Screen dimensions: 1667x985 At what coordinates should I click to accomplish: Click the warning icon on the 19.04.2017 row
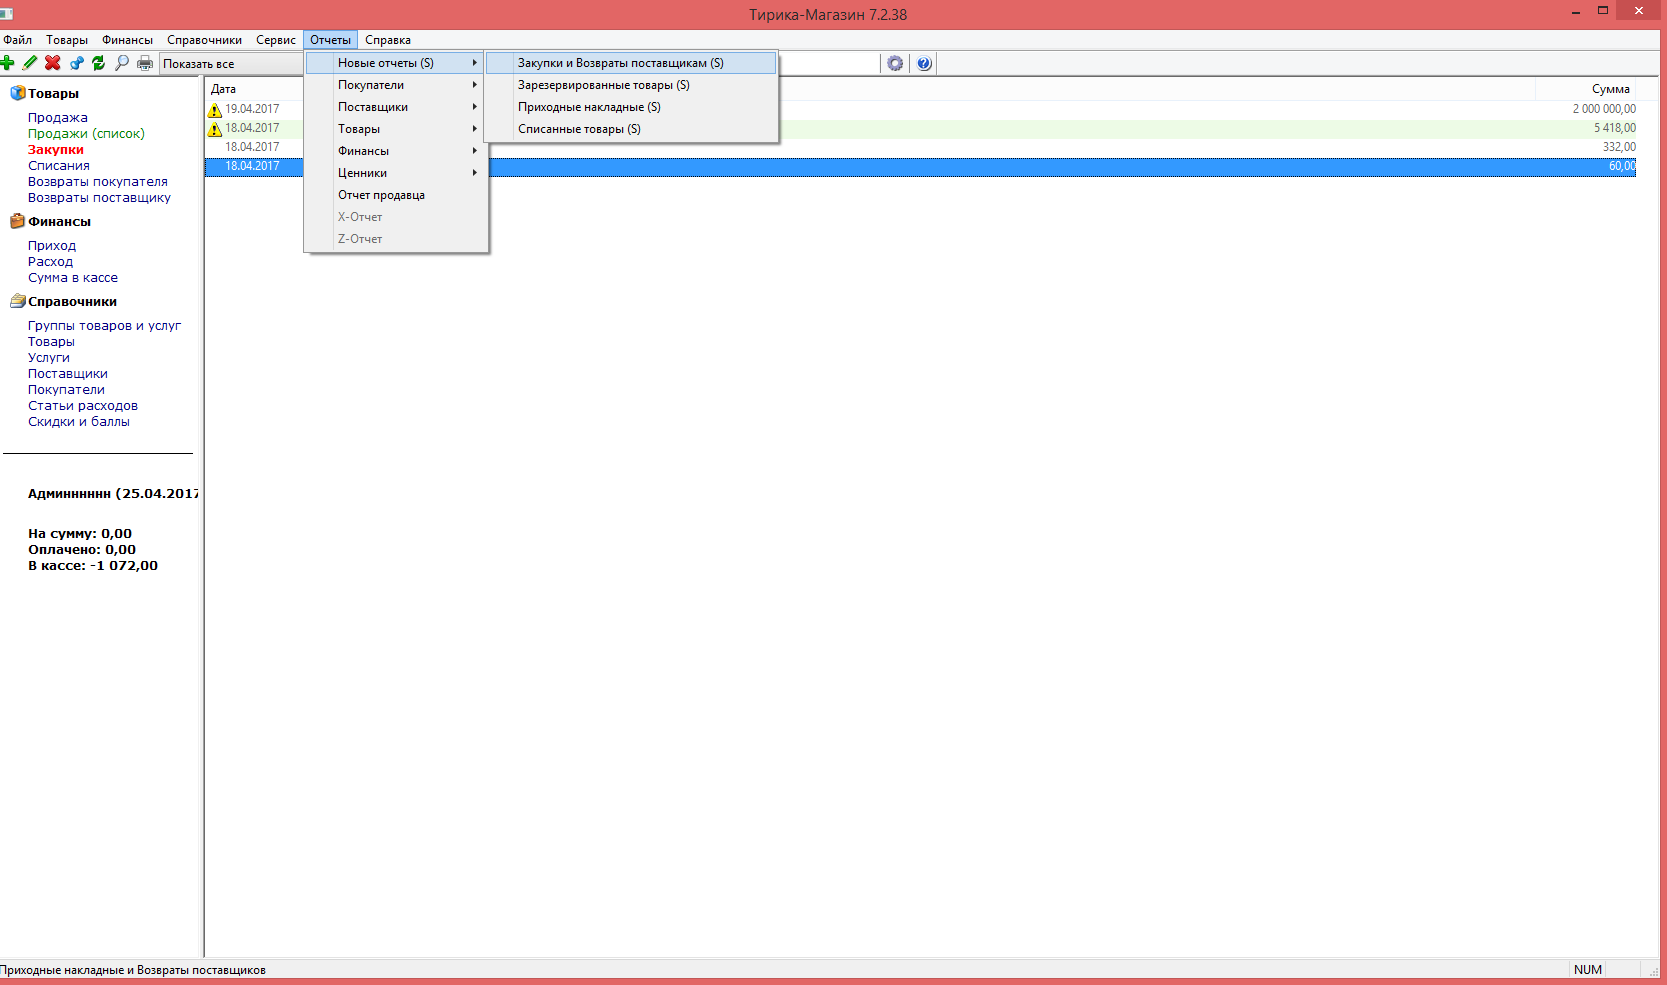coord(214,110)
